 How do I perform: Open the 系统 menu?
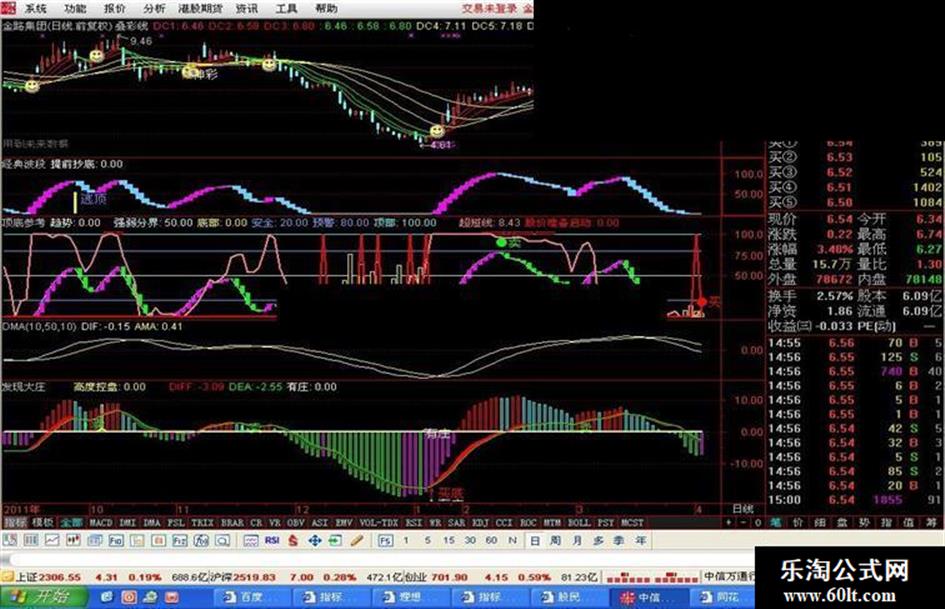click(36, 8)
